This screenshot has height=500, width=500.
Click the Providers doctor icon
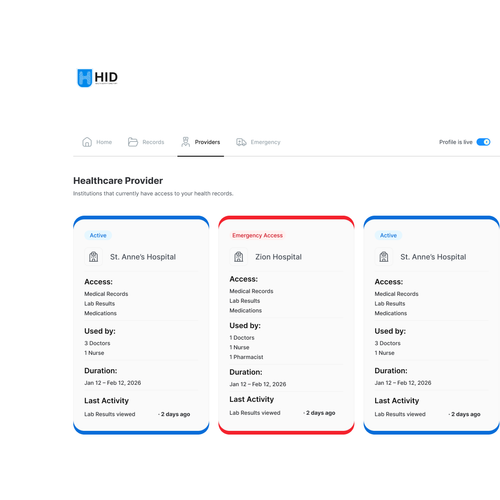click(185, 142)
